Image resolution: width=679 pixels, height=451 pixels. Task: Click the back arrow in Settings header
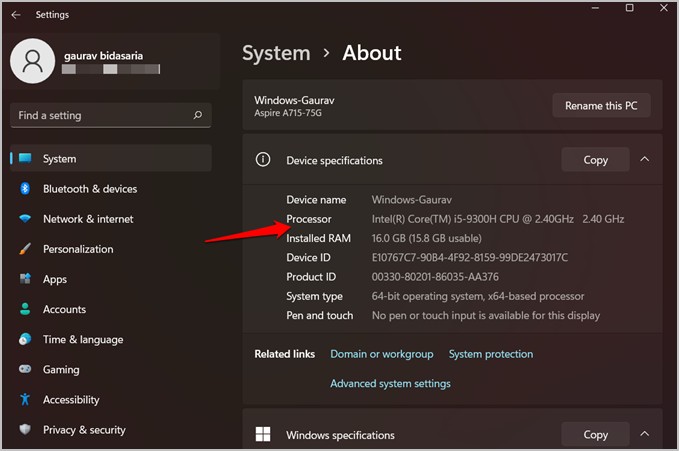[x=16, y=15]
